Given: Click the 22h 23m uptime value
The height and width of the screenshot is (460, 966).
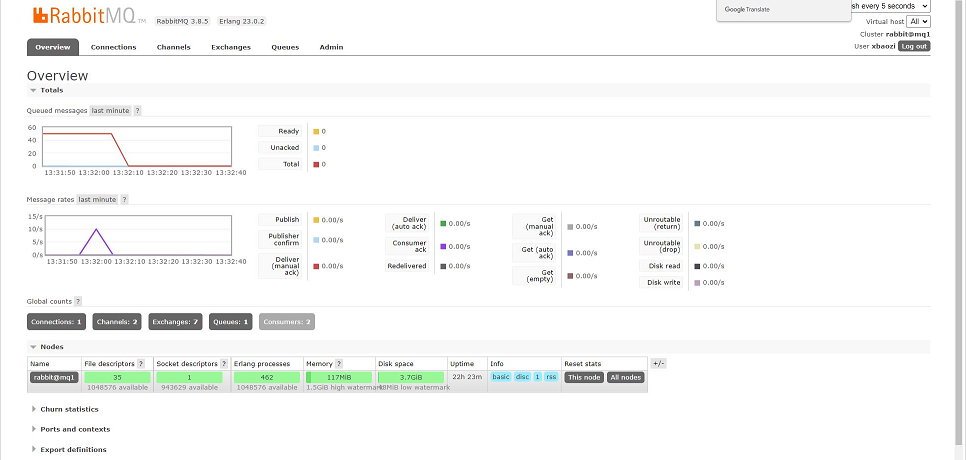Looking at the screenshot, I should click(467, 377).
